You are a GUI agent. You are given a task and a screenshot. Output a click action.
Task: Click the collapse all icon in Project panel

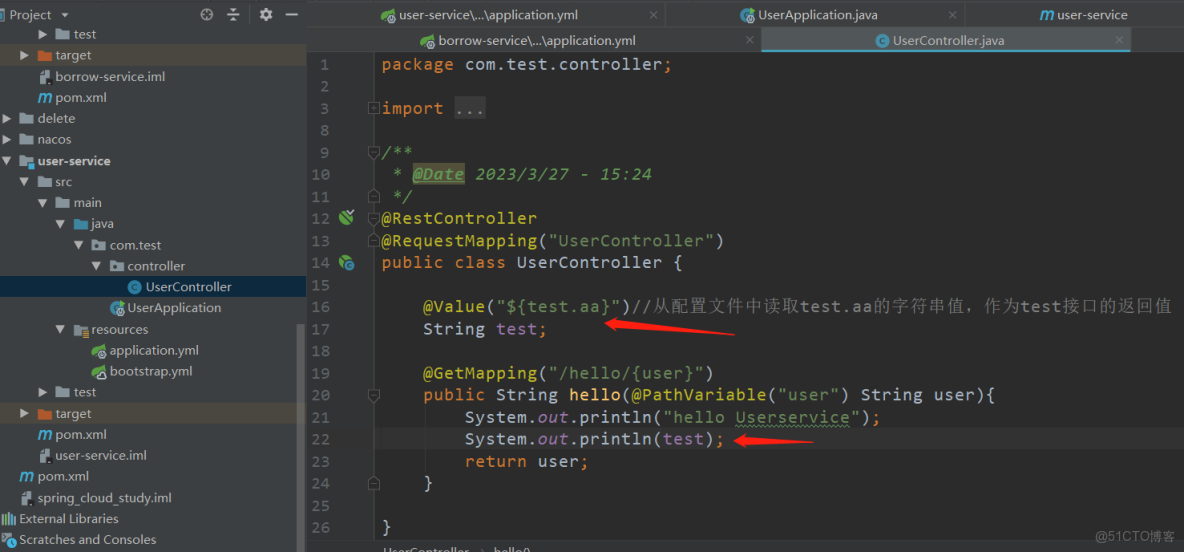pyautogui.click(x=233, y=14)
